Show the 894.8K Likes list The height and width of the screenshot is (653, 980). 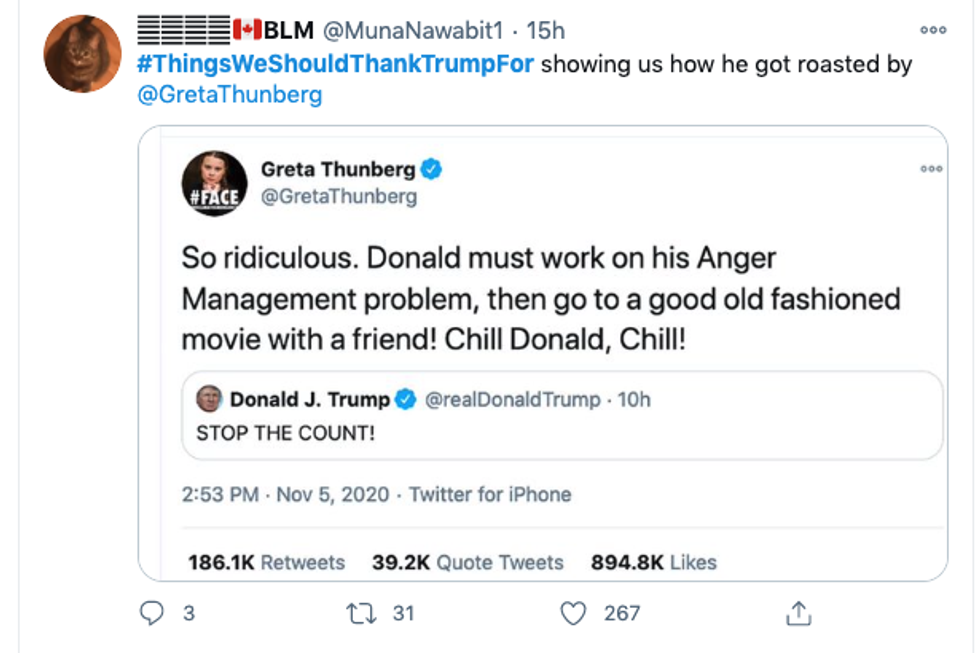tap(654, 563)
